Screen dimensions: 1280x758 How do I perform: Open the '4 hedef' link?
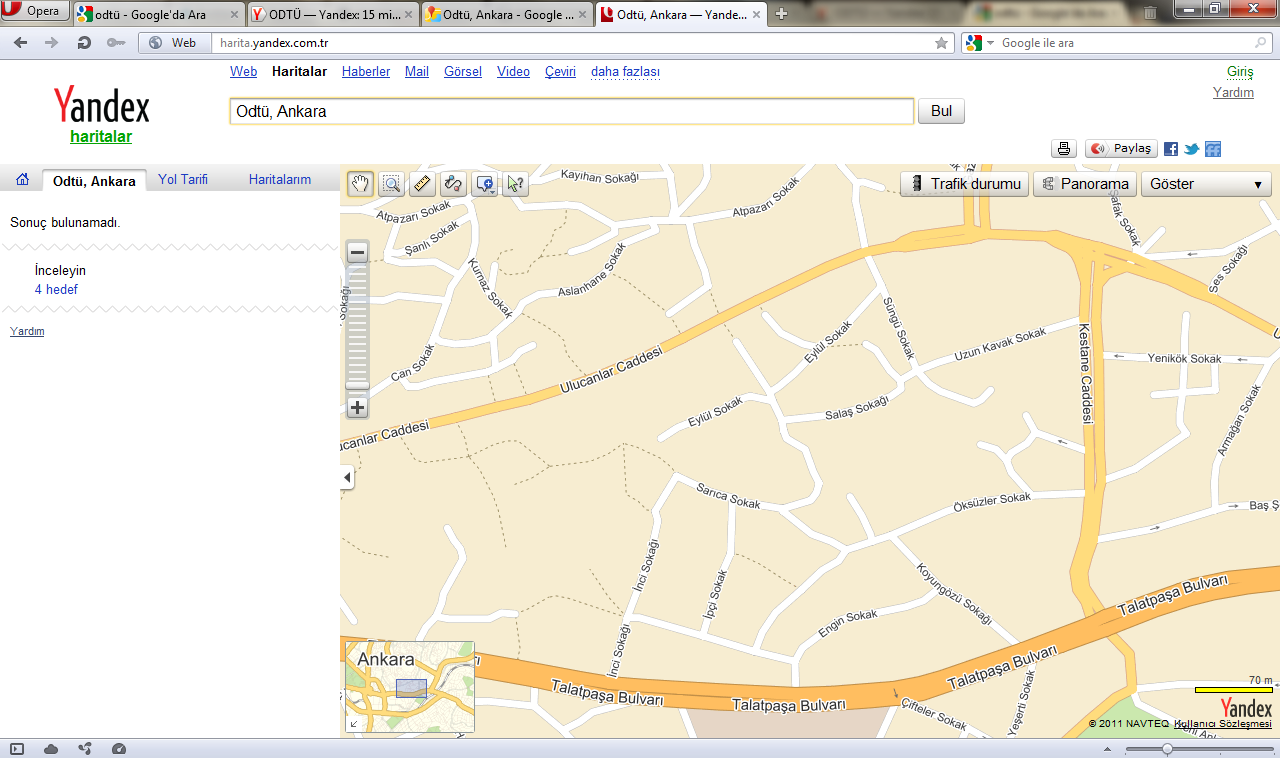point(56,290)
